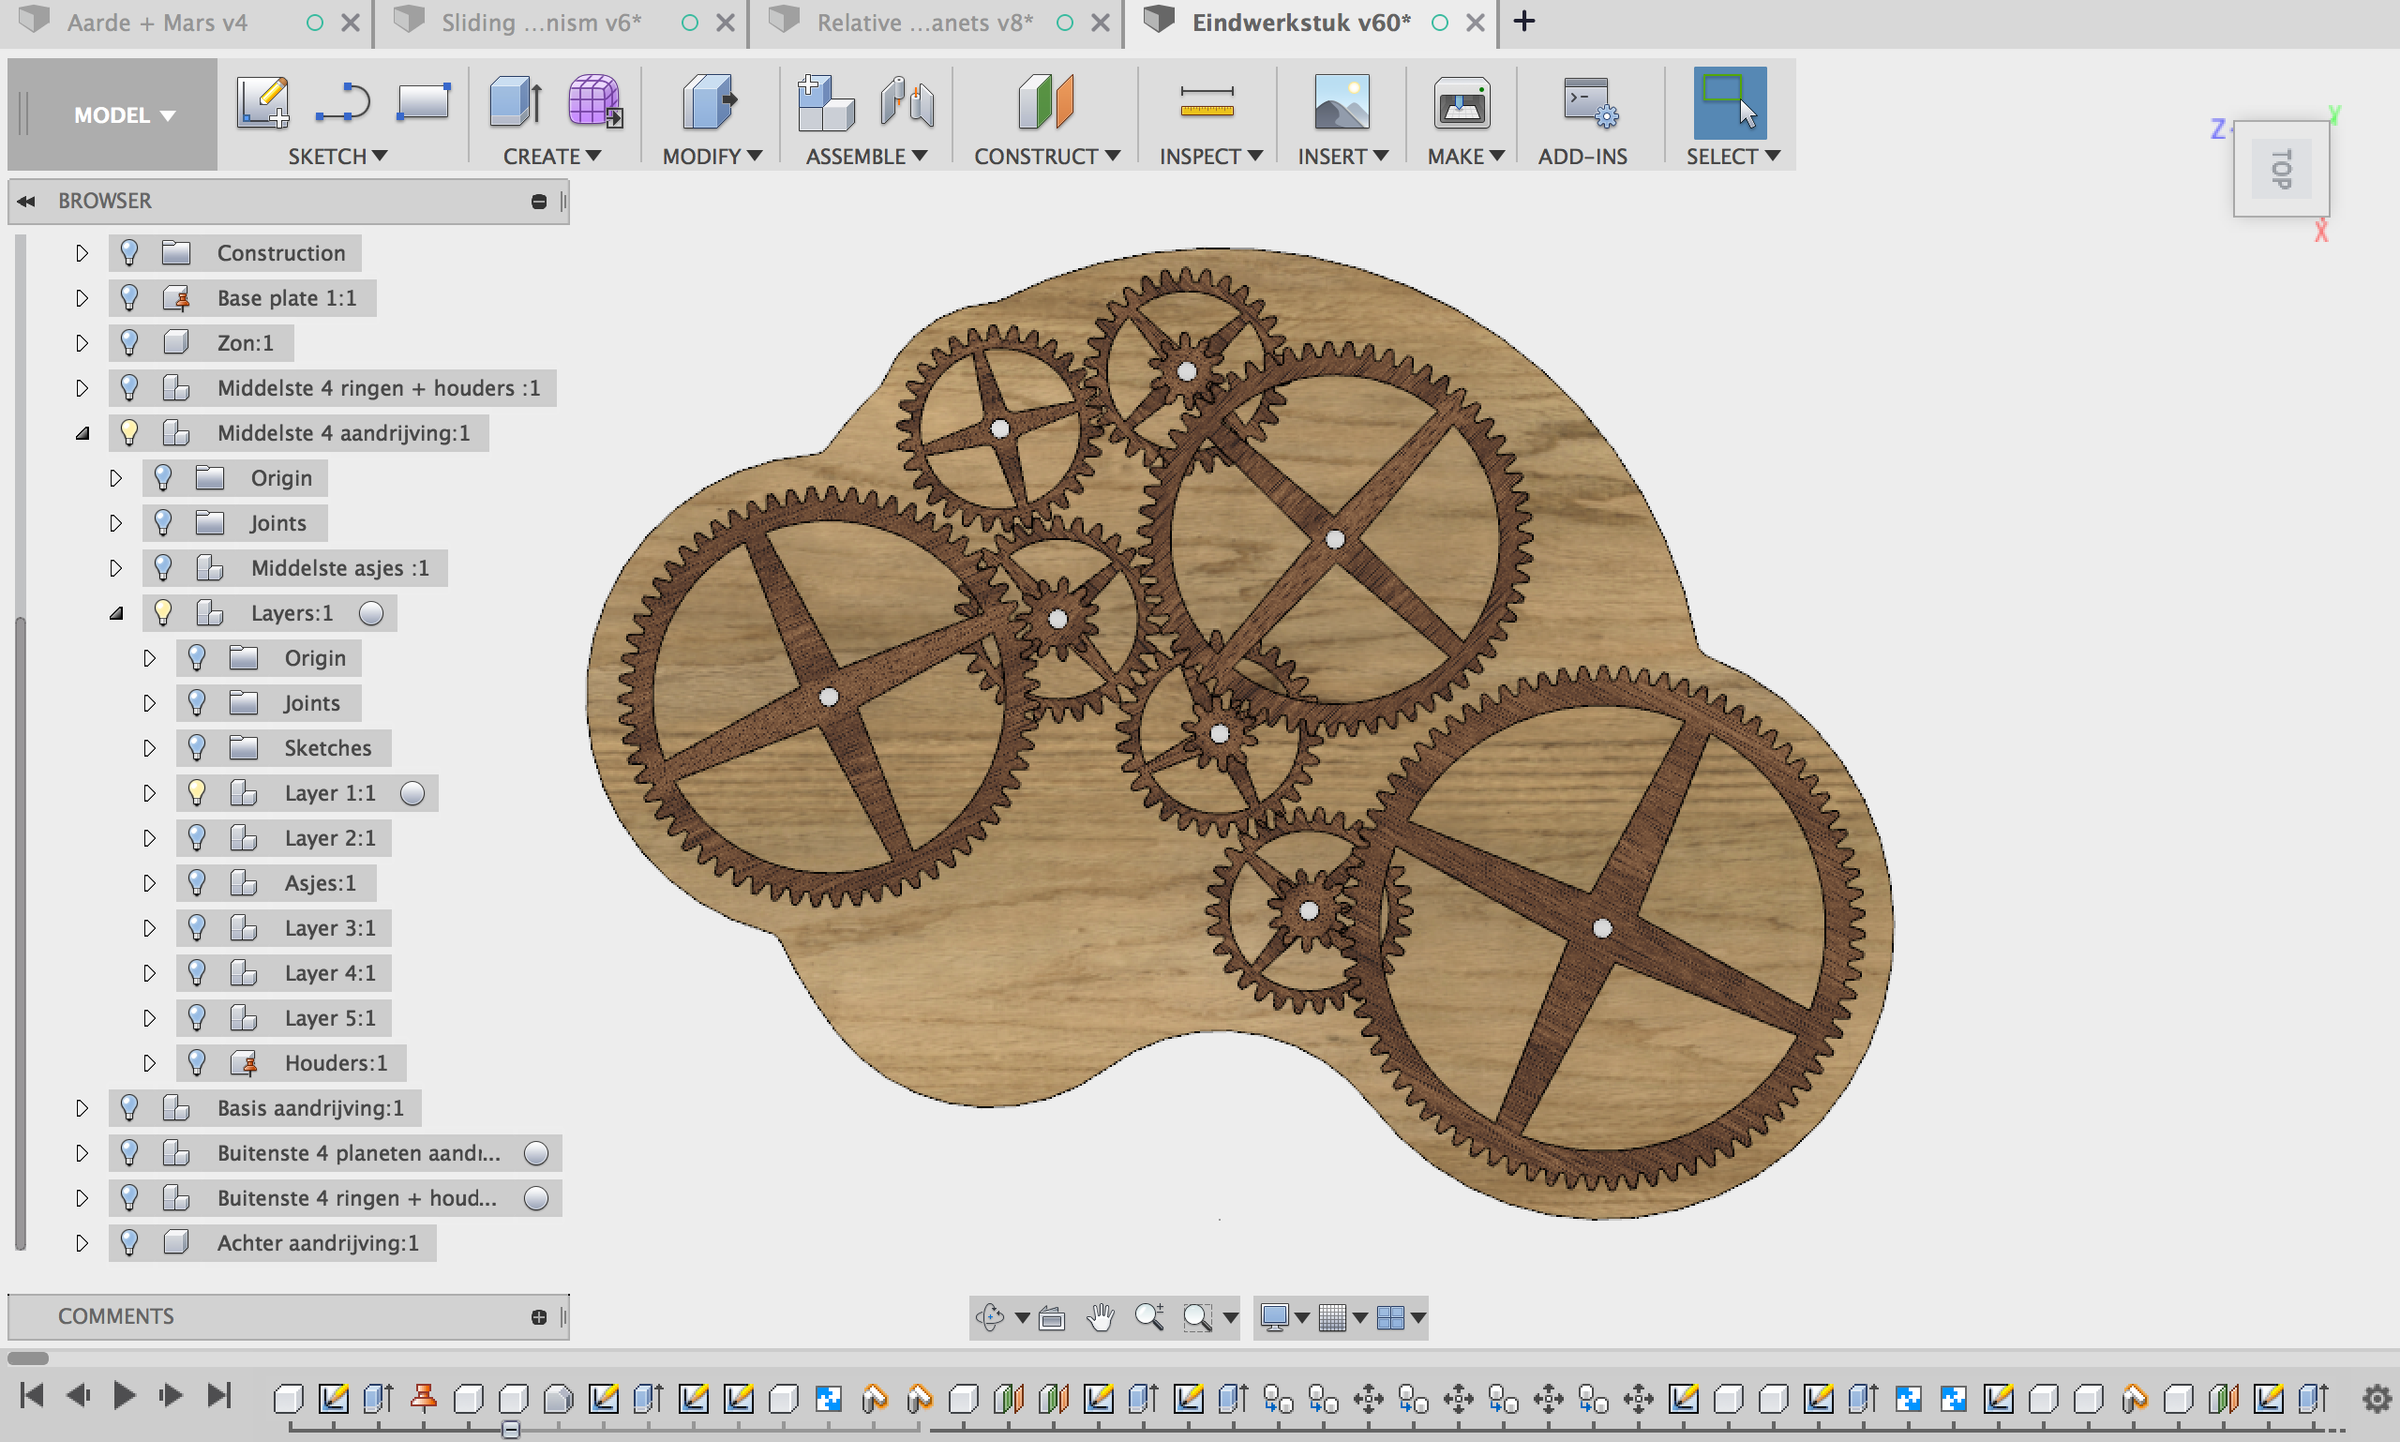Open the Measure tool icon above Inspect
Image resolution: width=2400 pixels, height=1442 pixels.
coord(1206,103)
